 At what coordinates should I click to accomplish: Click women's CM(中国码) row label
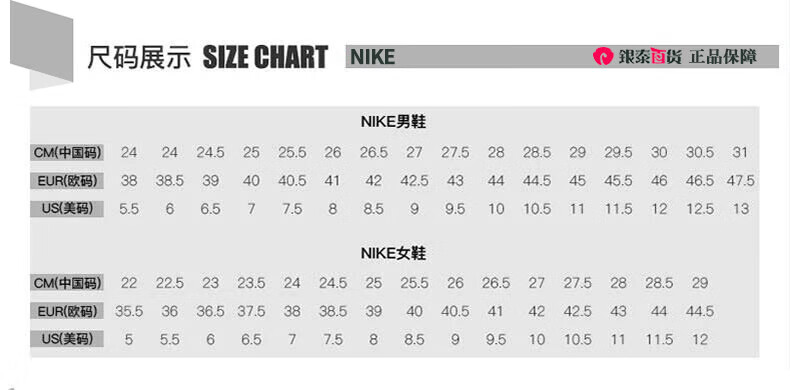tap(67, 283)
